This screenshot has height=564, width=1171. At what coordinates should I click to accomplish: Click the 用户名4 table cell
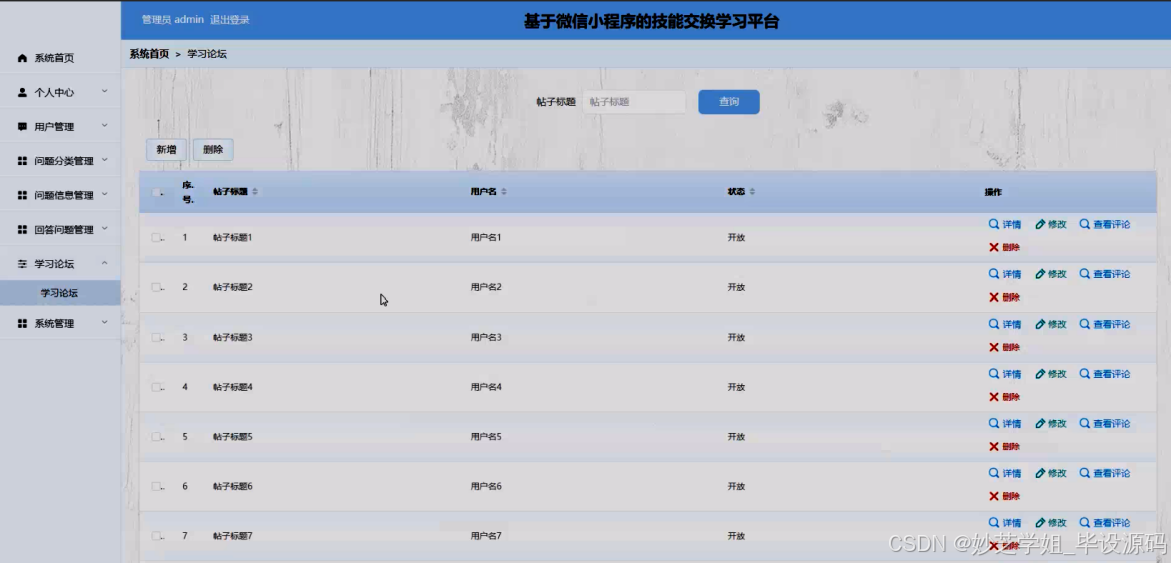pyautogui.click(x=486, y=387)
